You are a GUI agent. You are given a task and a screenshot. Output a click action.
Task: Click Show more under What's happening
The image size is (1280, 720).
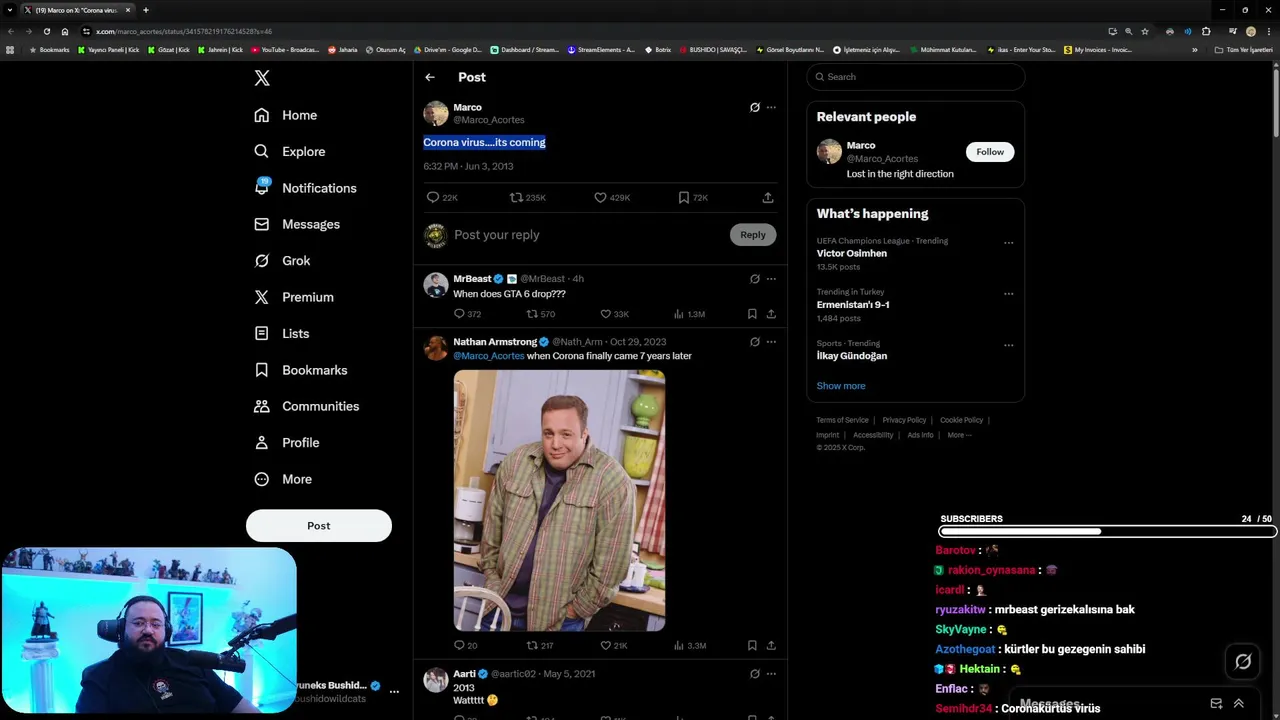pyautogui.click(x=841, y=386)
